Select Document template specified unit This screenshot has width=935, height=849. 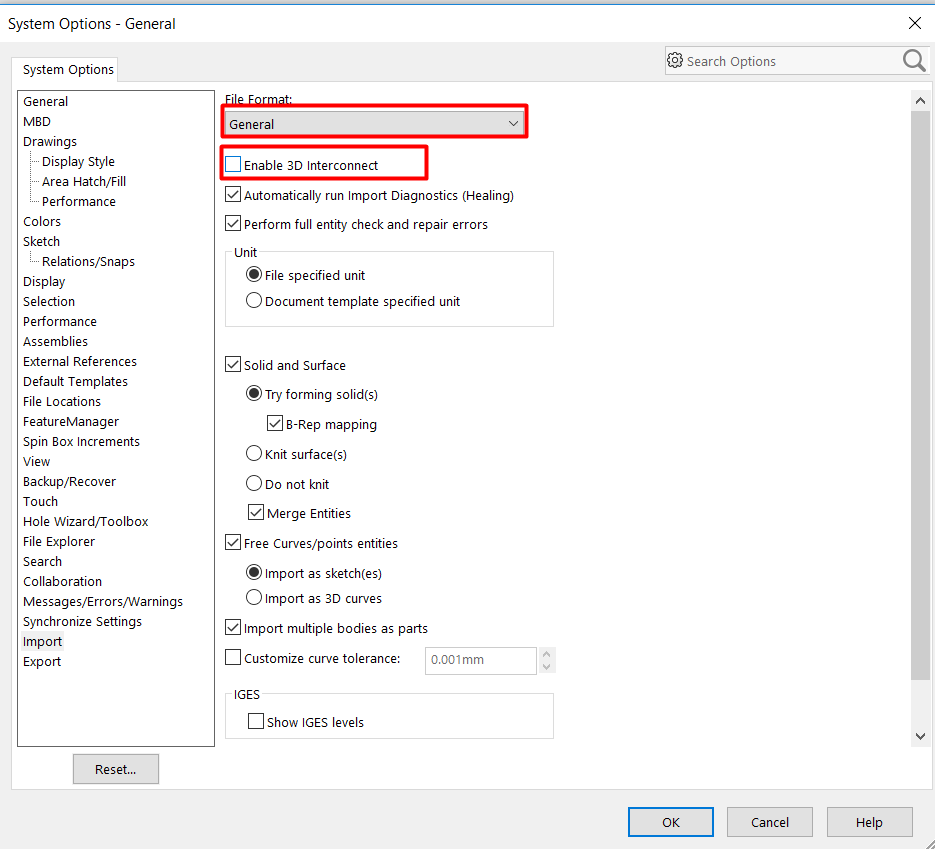click(254, 300)
